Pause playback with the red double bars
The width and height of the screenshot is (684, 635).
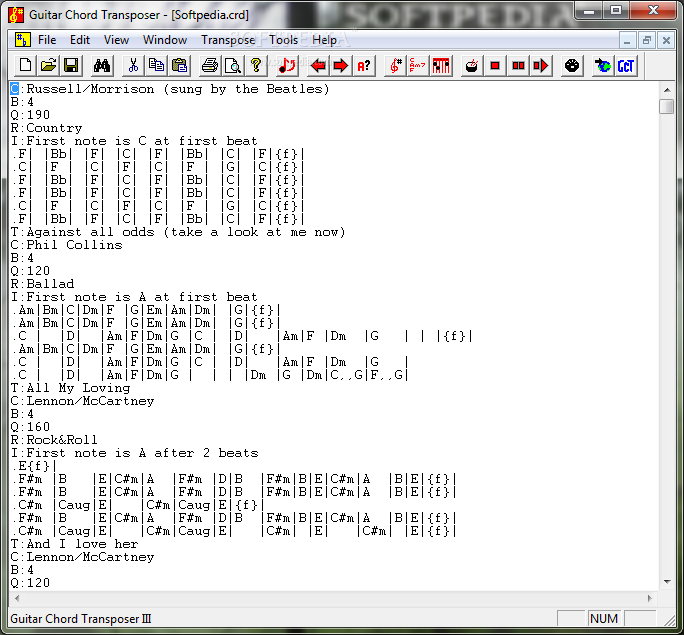518,66
